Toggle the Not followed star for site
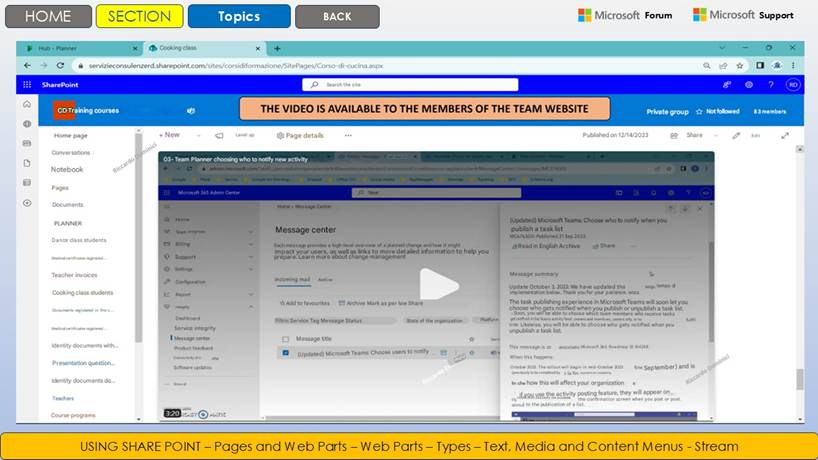 [x=698, y=111]
